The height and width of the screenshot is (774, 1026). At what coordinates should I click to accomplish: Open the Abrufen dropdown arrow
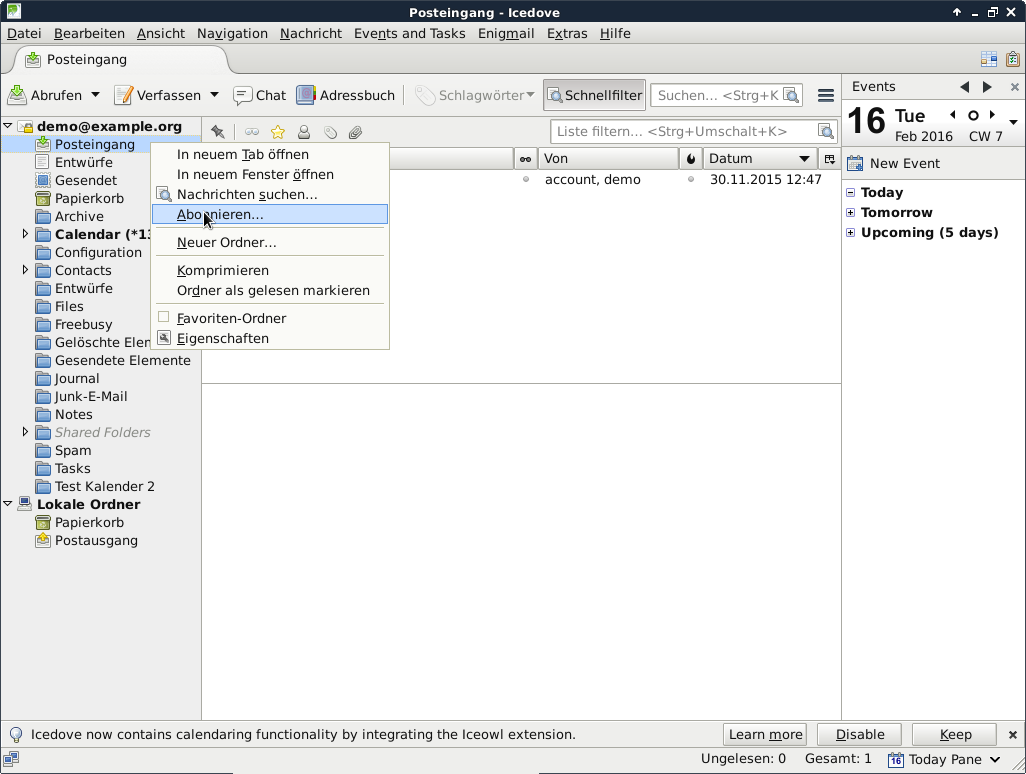tap(96, 96)
